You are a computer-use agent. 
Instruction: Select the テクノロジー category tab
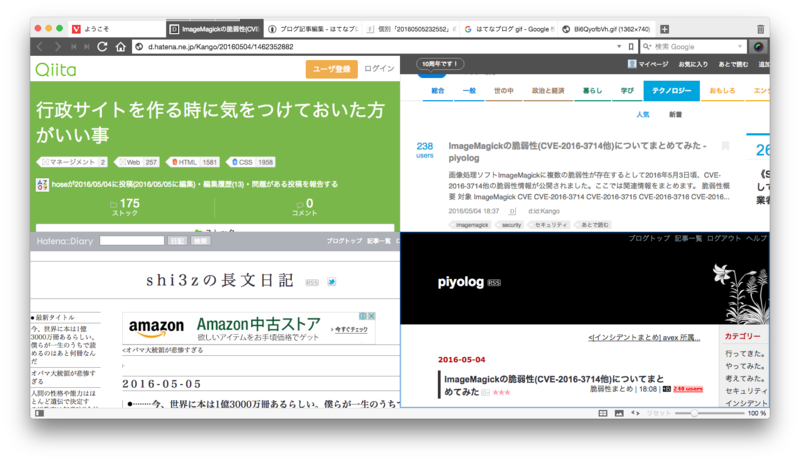tap(671, 91)
